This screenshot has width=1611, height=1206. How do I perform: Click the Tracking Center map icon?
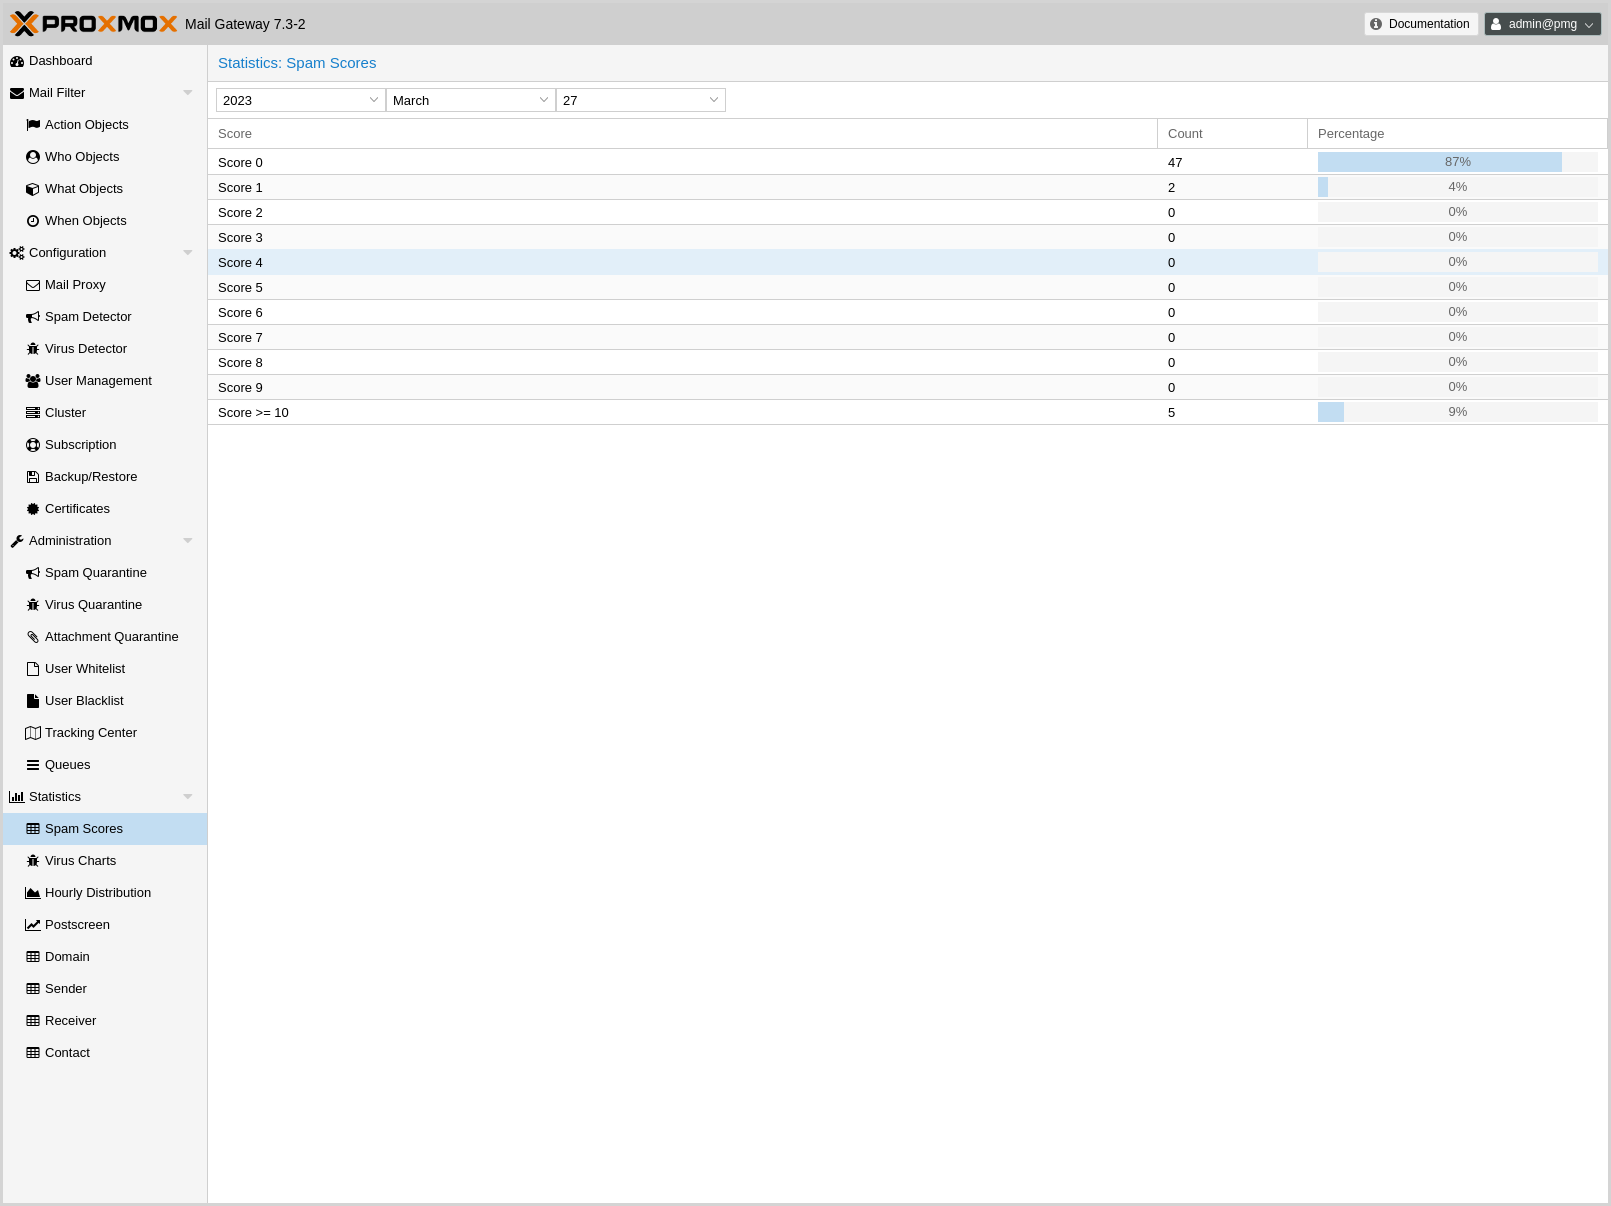(33, 733)
